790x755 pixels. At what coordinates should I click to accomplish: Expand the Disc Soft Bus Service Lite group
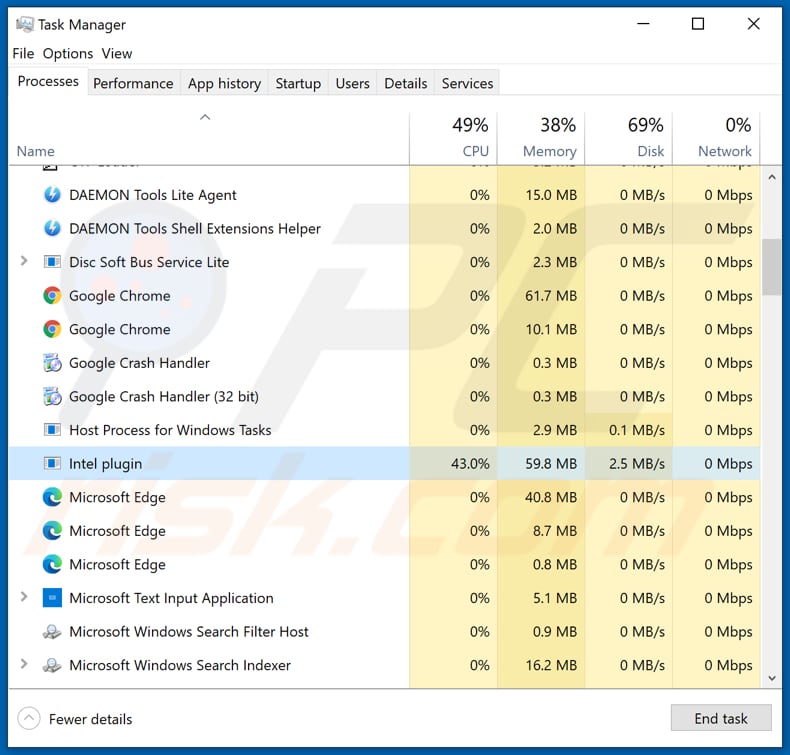coord(23,261)
